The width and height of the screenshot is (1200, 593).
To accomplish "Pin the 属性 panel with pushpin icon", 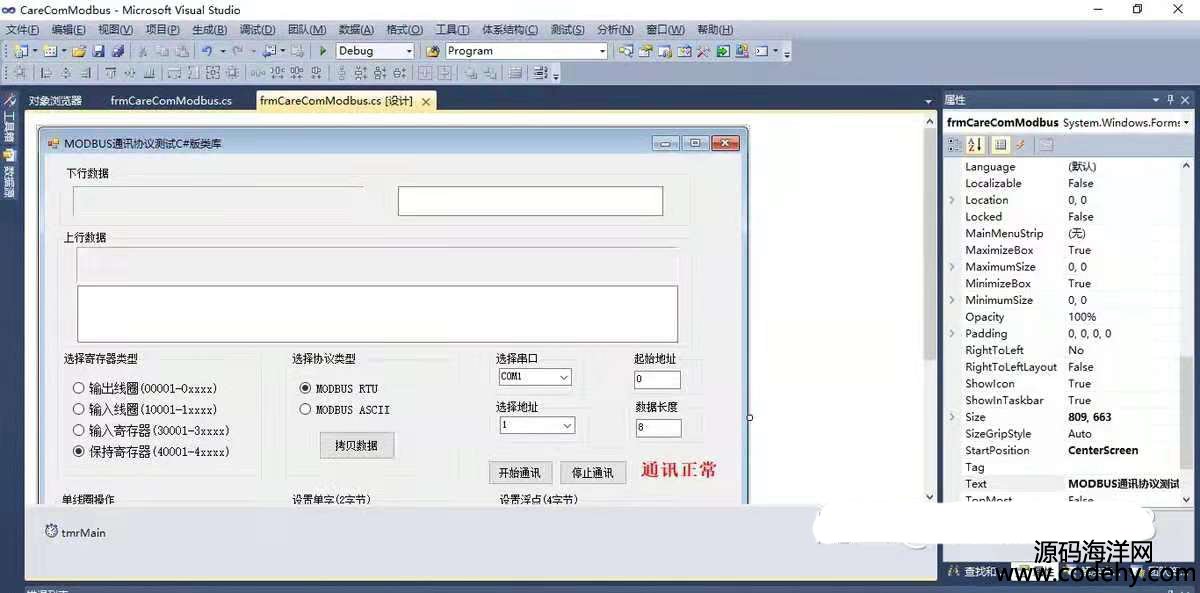I will [1170, 100].
